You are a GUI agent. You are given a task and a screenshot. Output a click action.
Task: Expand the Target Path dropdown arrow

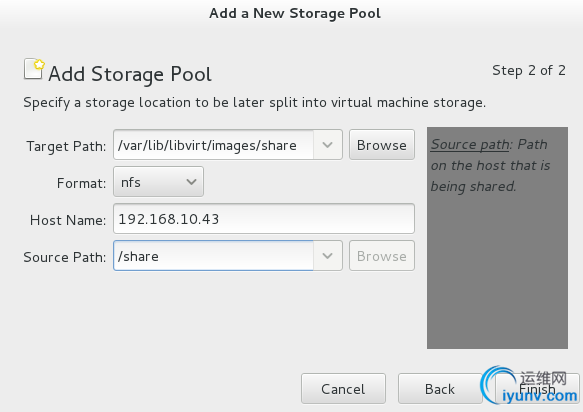pos(328,145)
